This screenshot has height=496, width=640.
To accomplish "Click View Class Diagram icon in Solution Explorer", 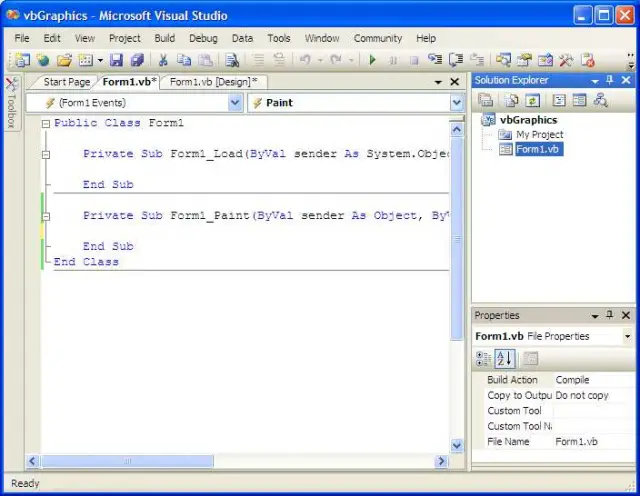I will [601, 100].
